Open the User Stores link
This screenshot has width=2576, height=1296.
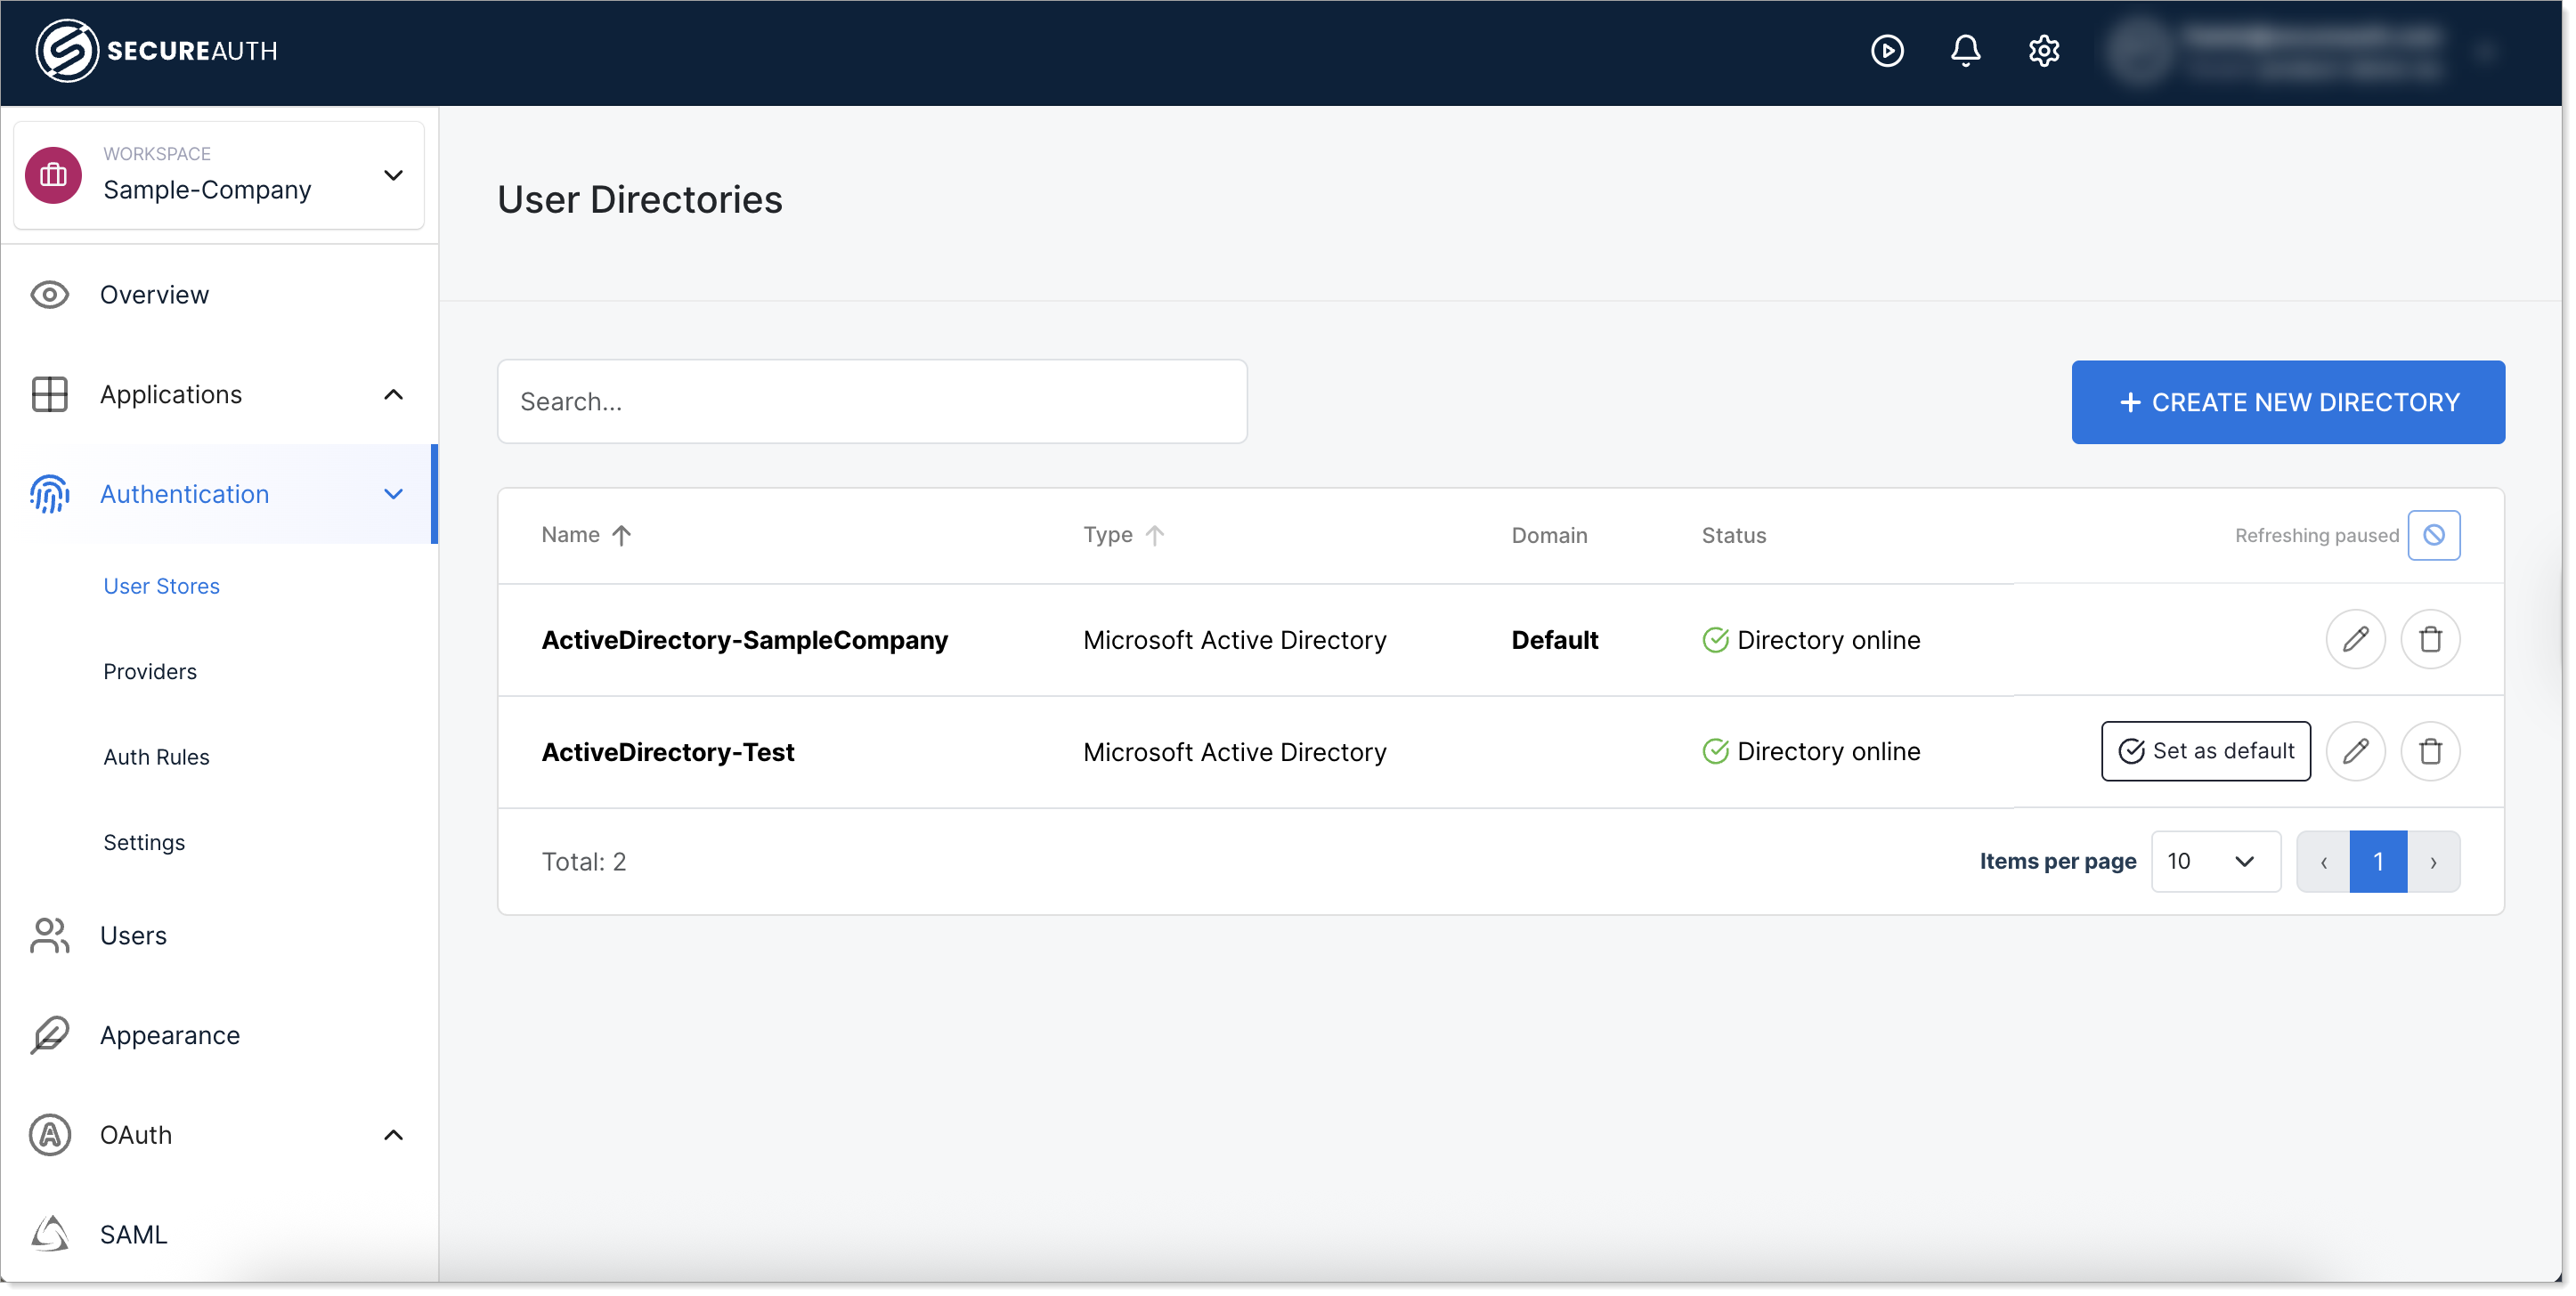tap(161, 586)
